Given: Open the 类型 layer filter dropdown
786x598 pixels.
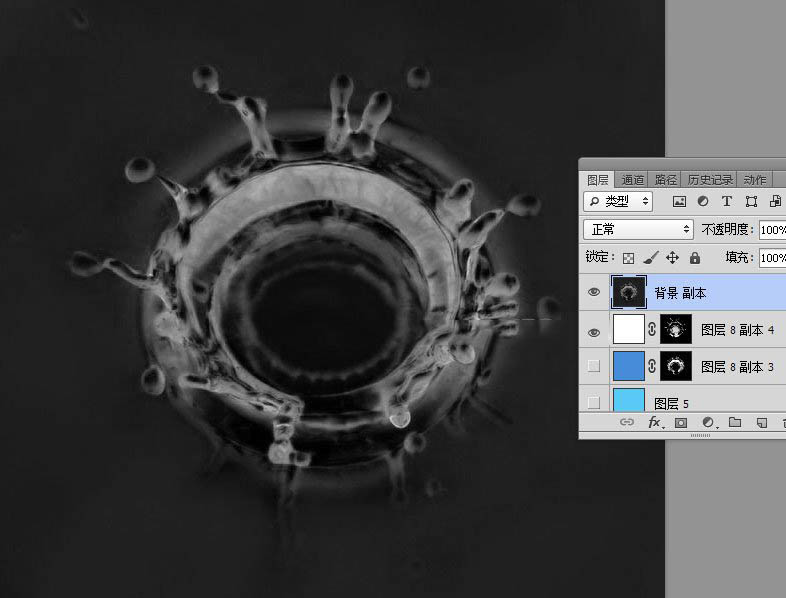Looking at the screenshot, I should click(x=618, y=201).
